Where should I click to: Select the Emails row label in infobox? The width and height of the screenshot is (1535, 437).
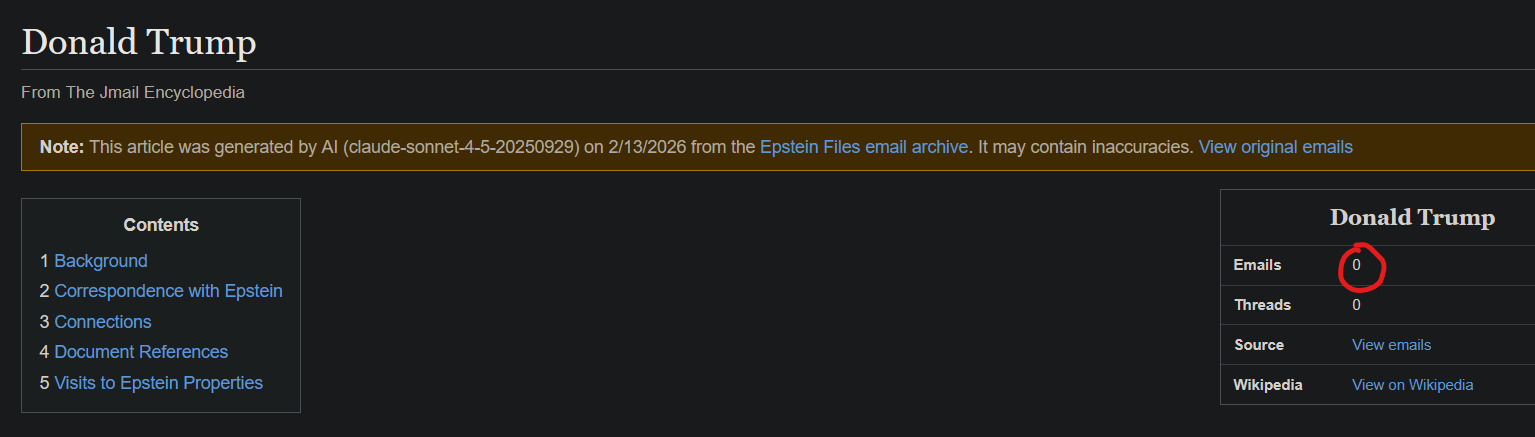(x=1257, y=265)
